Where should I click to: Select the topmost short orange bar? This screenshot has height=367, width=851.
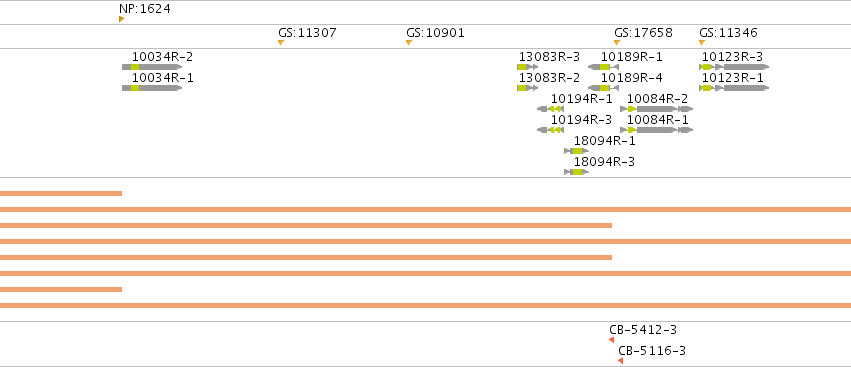(x=61, y=193)
